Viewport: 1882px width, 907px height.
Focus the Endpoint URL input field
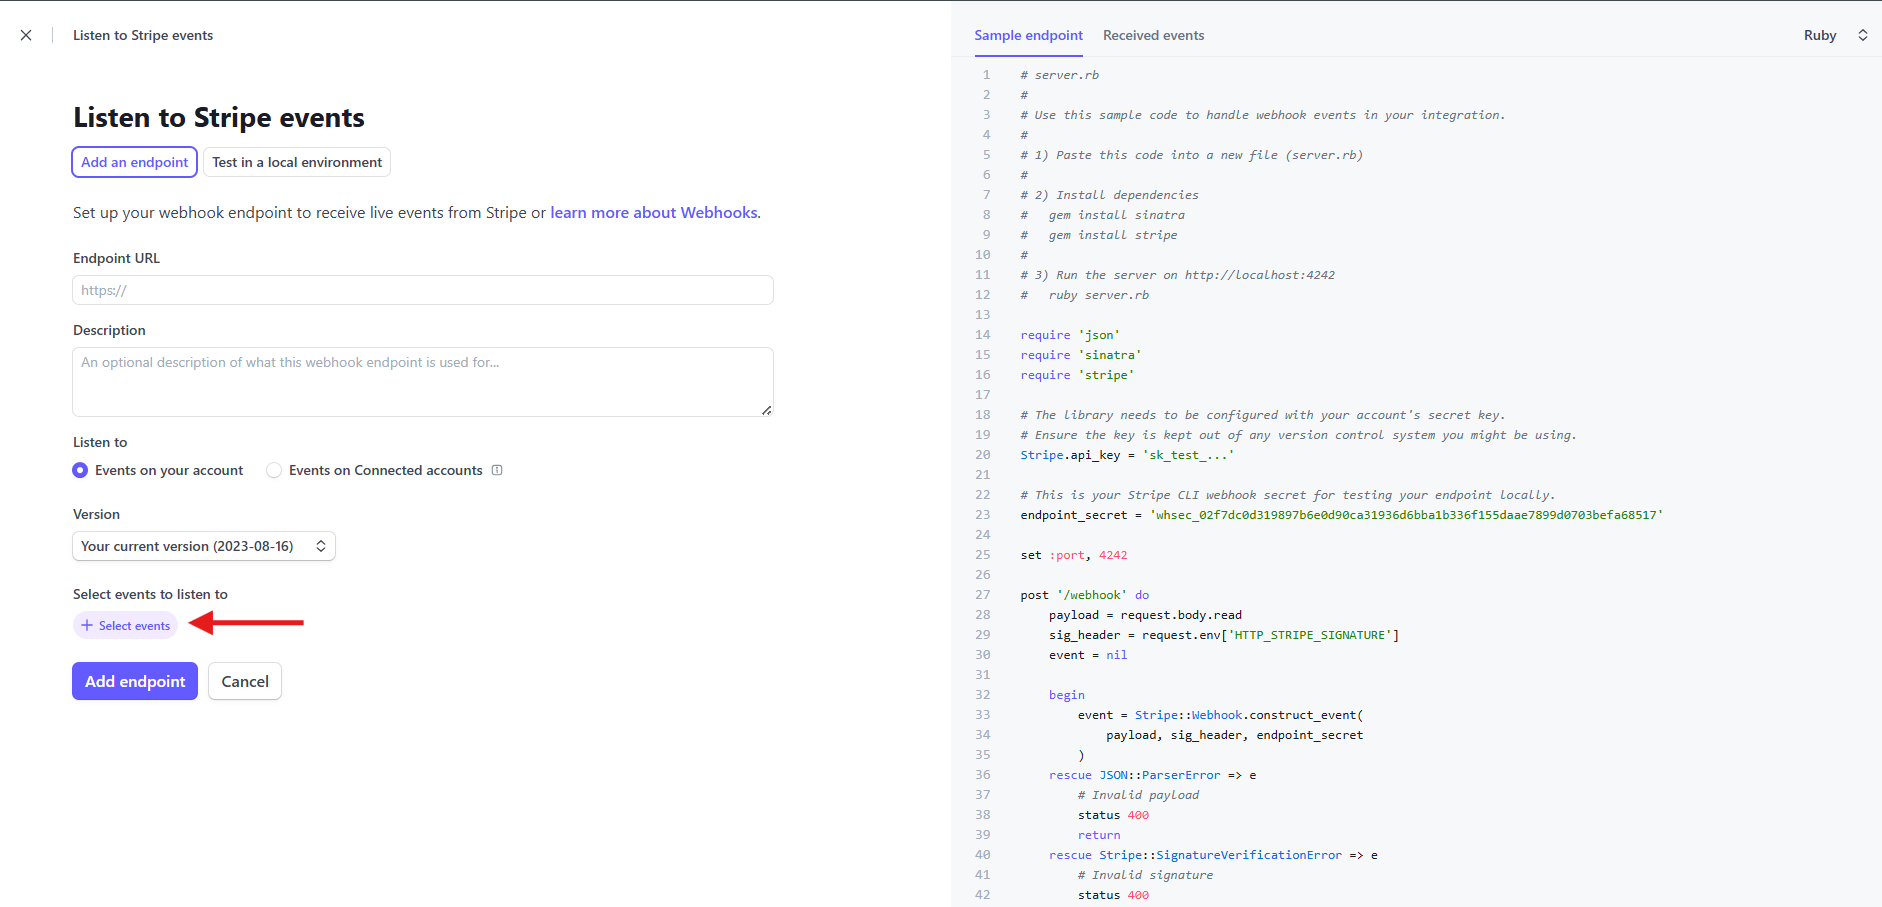[x=422, y=290]
